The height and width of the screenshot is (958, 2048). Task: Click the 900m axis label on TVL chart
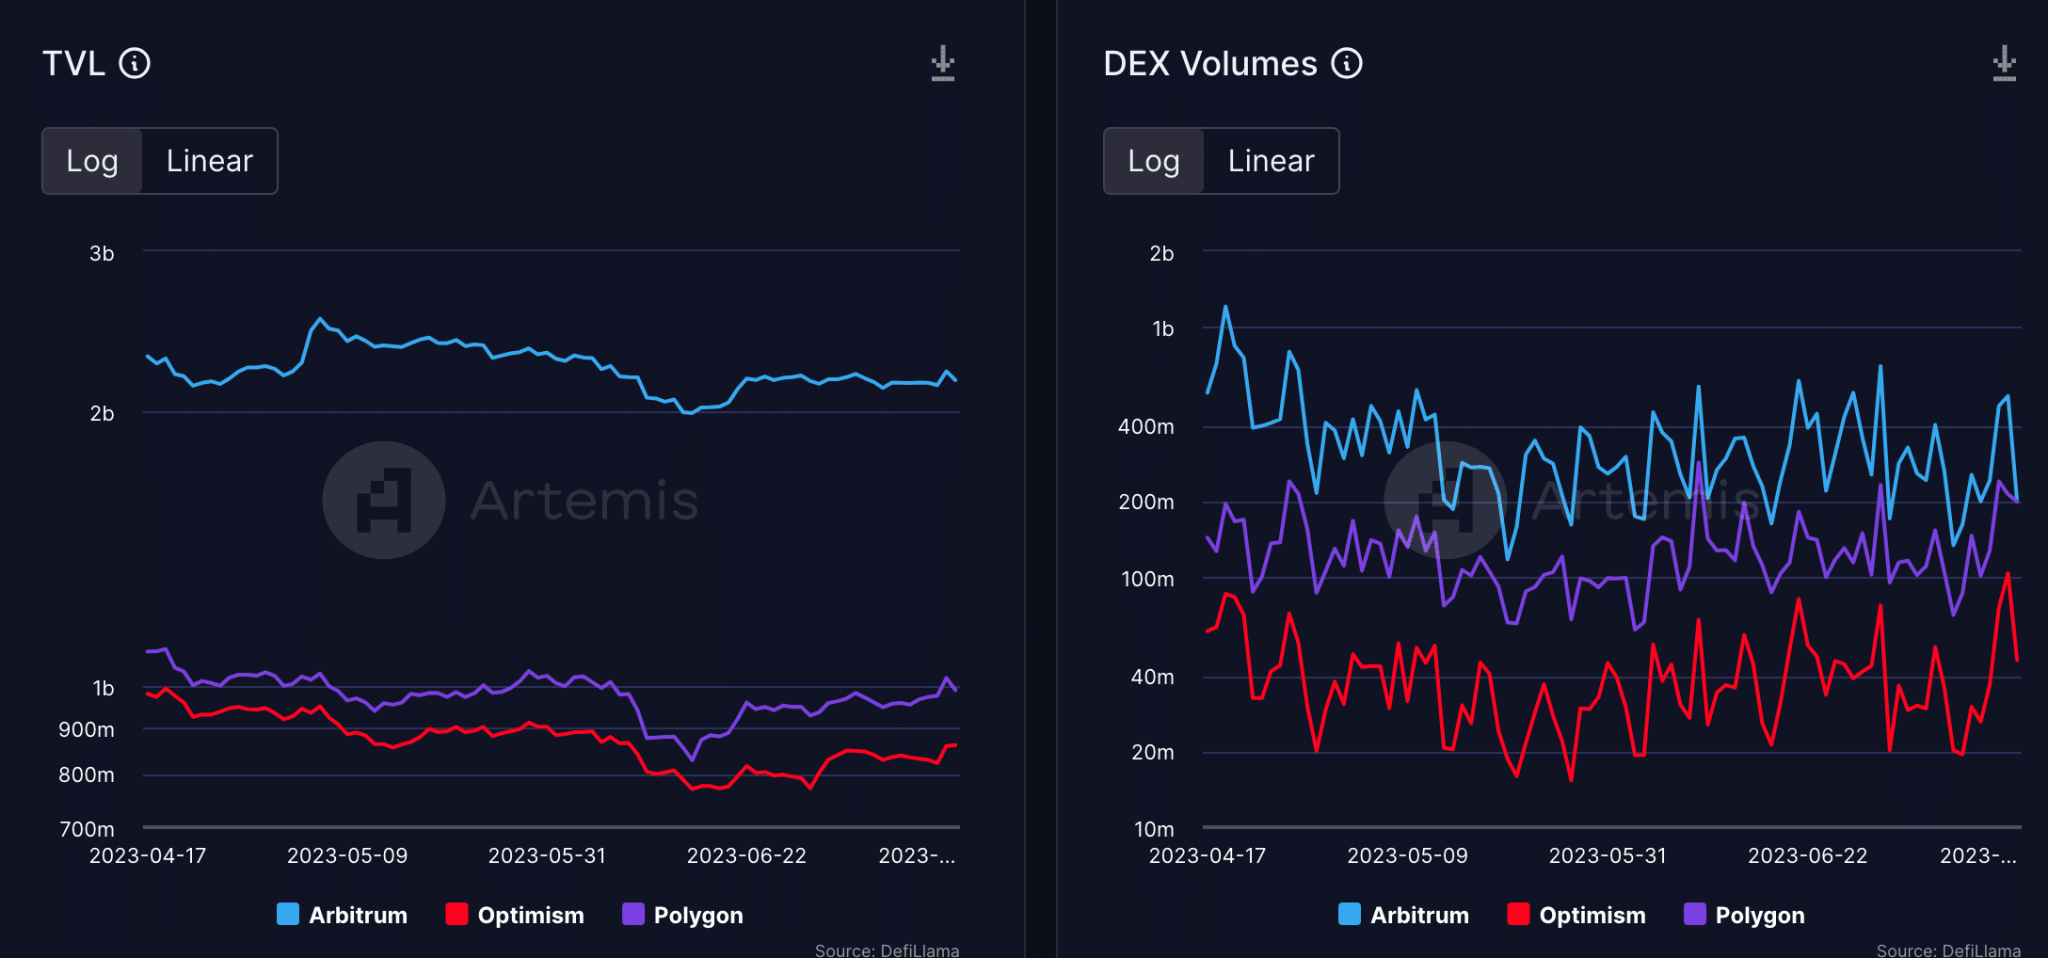(87, 730)
